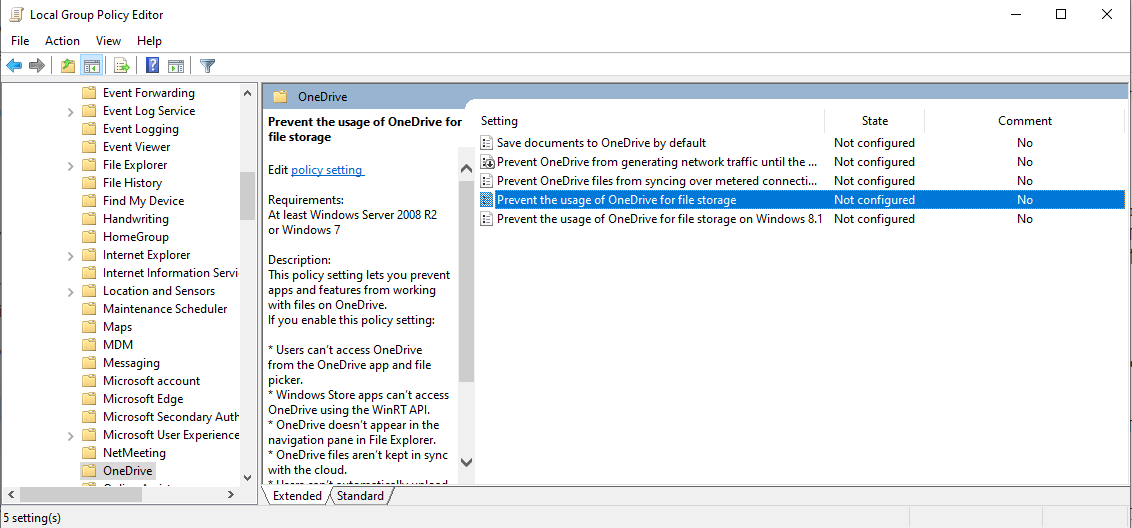
Task: Open the View menu
Action: pyautogui.click(x=108, y=41)
